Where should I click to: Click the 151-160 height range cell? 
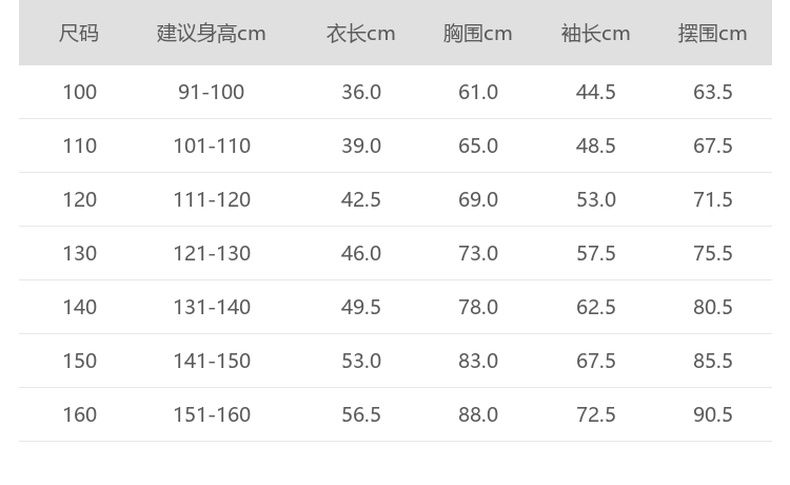(x=211, y=414)
